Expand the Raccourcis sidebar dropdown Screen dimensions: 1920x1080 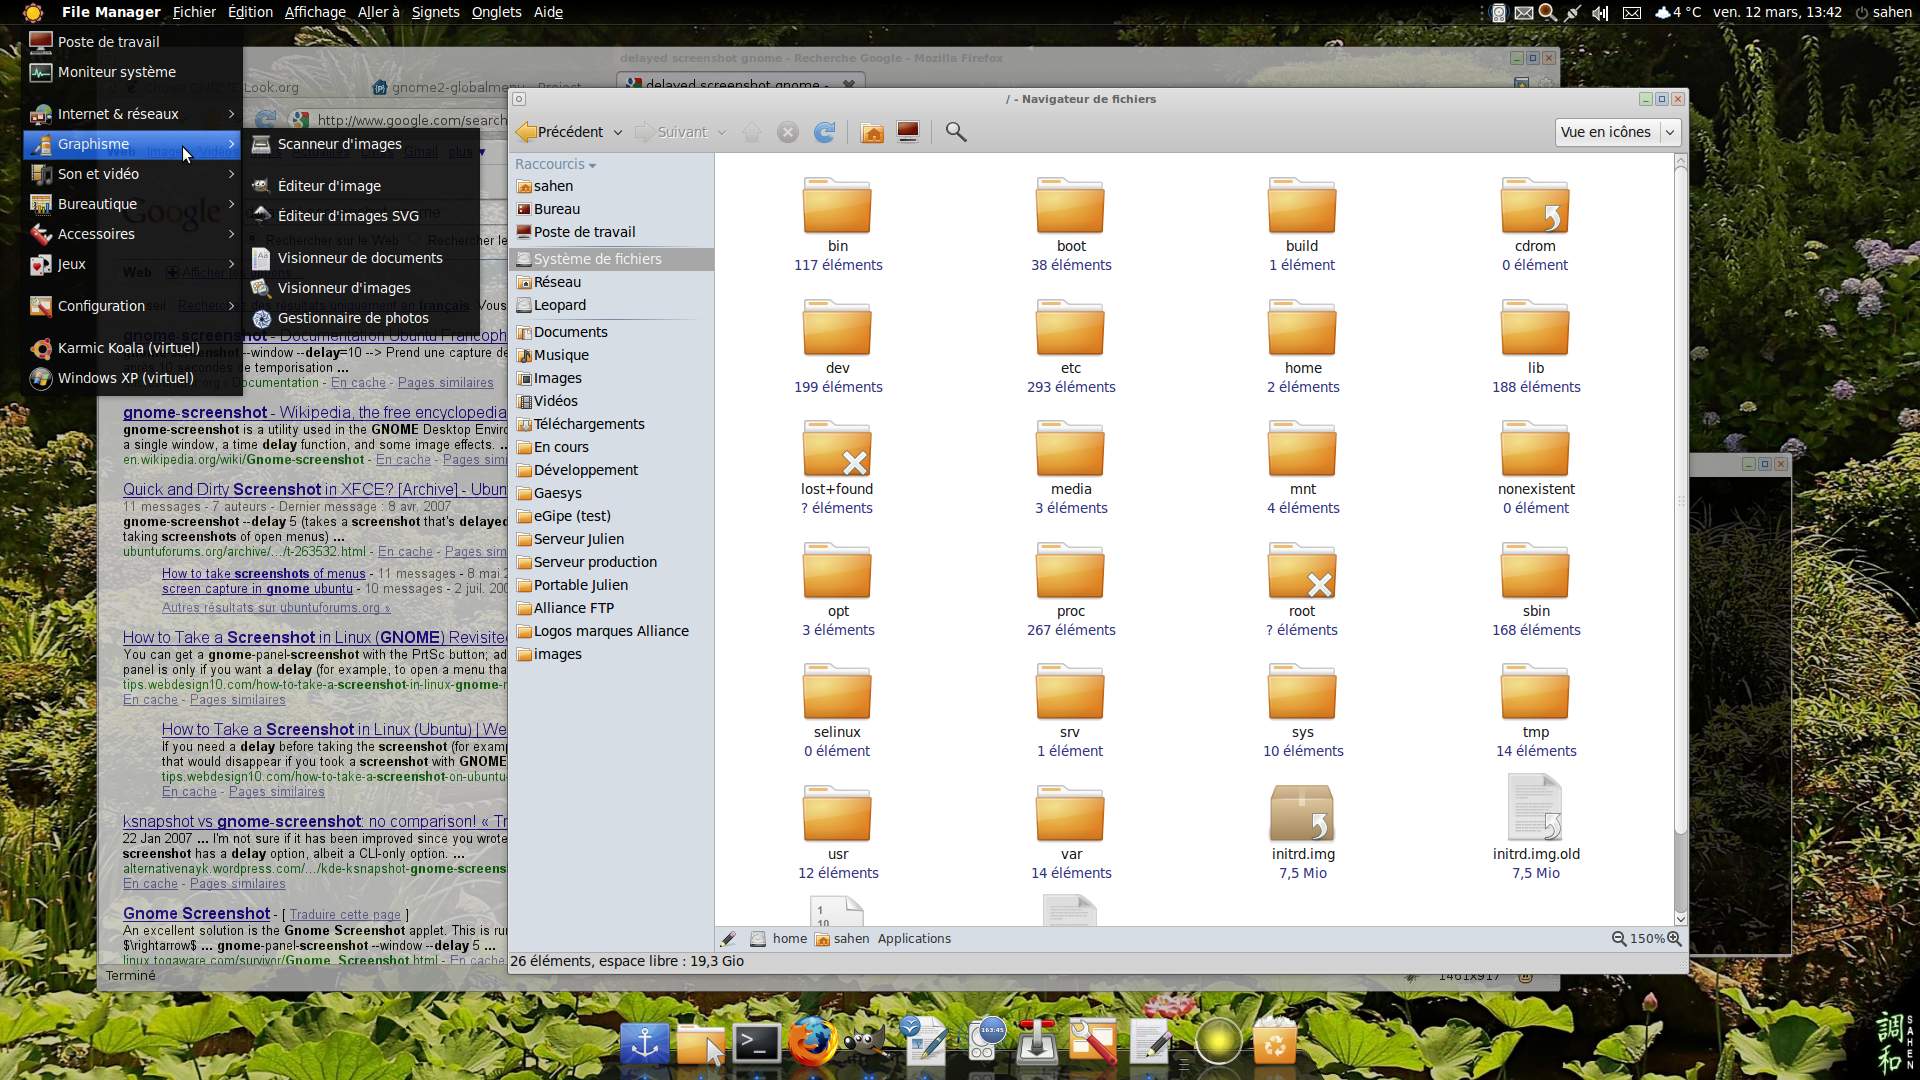tap(555, 164)
